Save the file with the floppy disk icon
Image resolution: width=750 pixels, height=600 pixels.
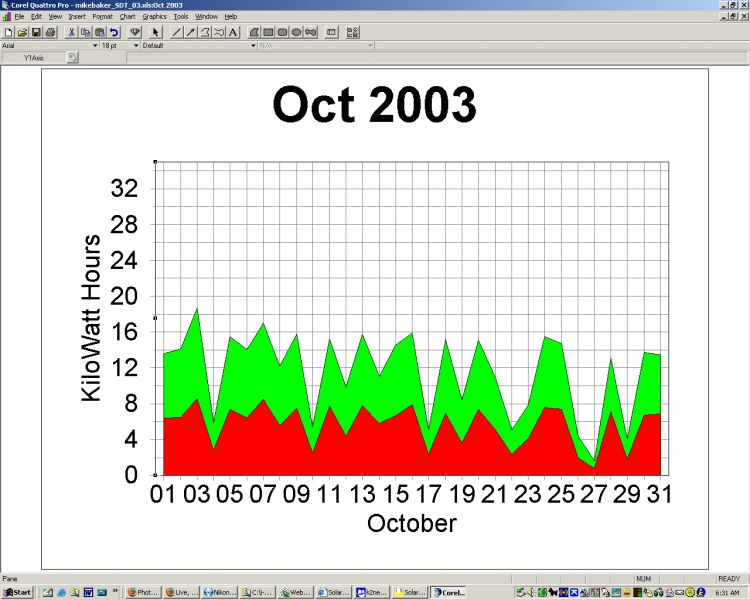tap(35, 32)
